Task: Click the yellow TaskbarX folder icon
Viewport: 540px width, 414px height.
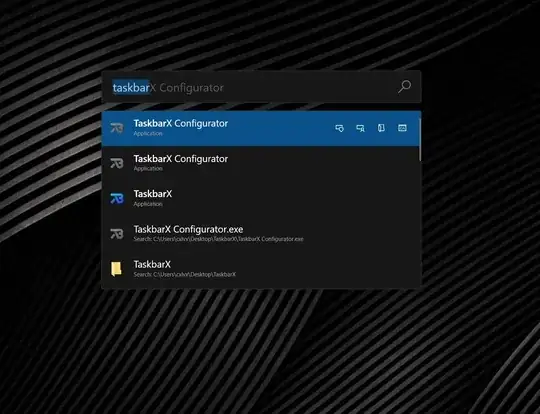Action: [116, 269]
